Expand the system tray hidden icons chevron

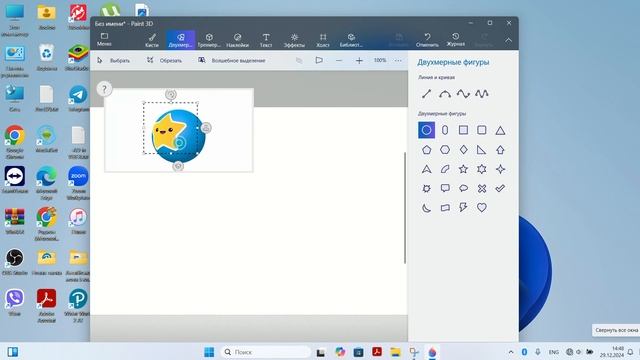pyautogui.click(x=511, y=352)
